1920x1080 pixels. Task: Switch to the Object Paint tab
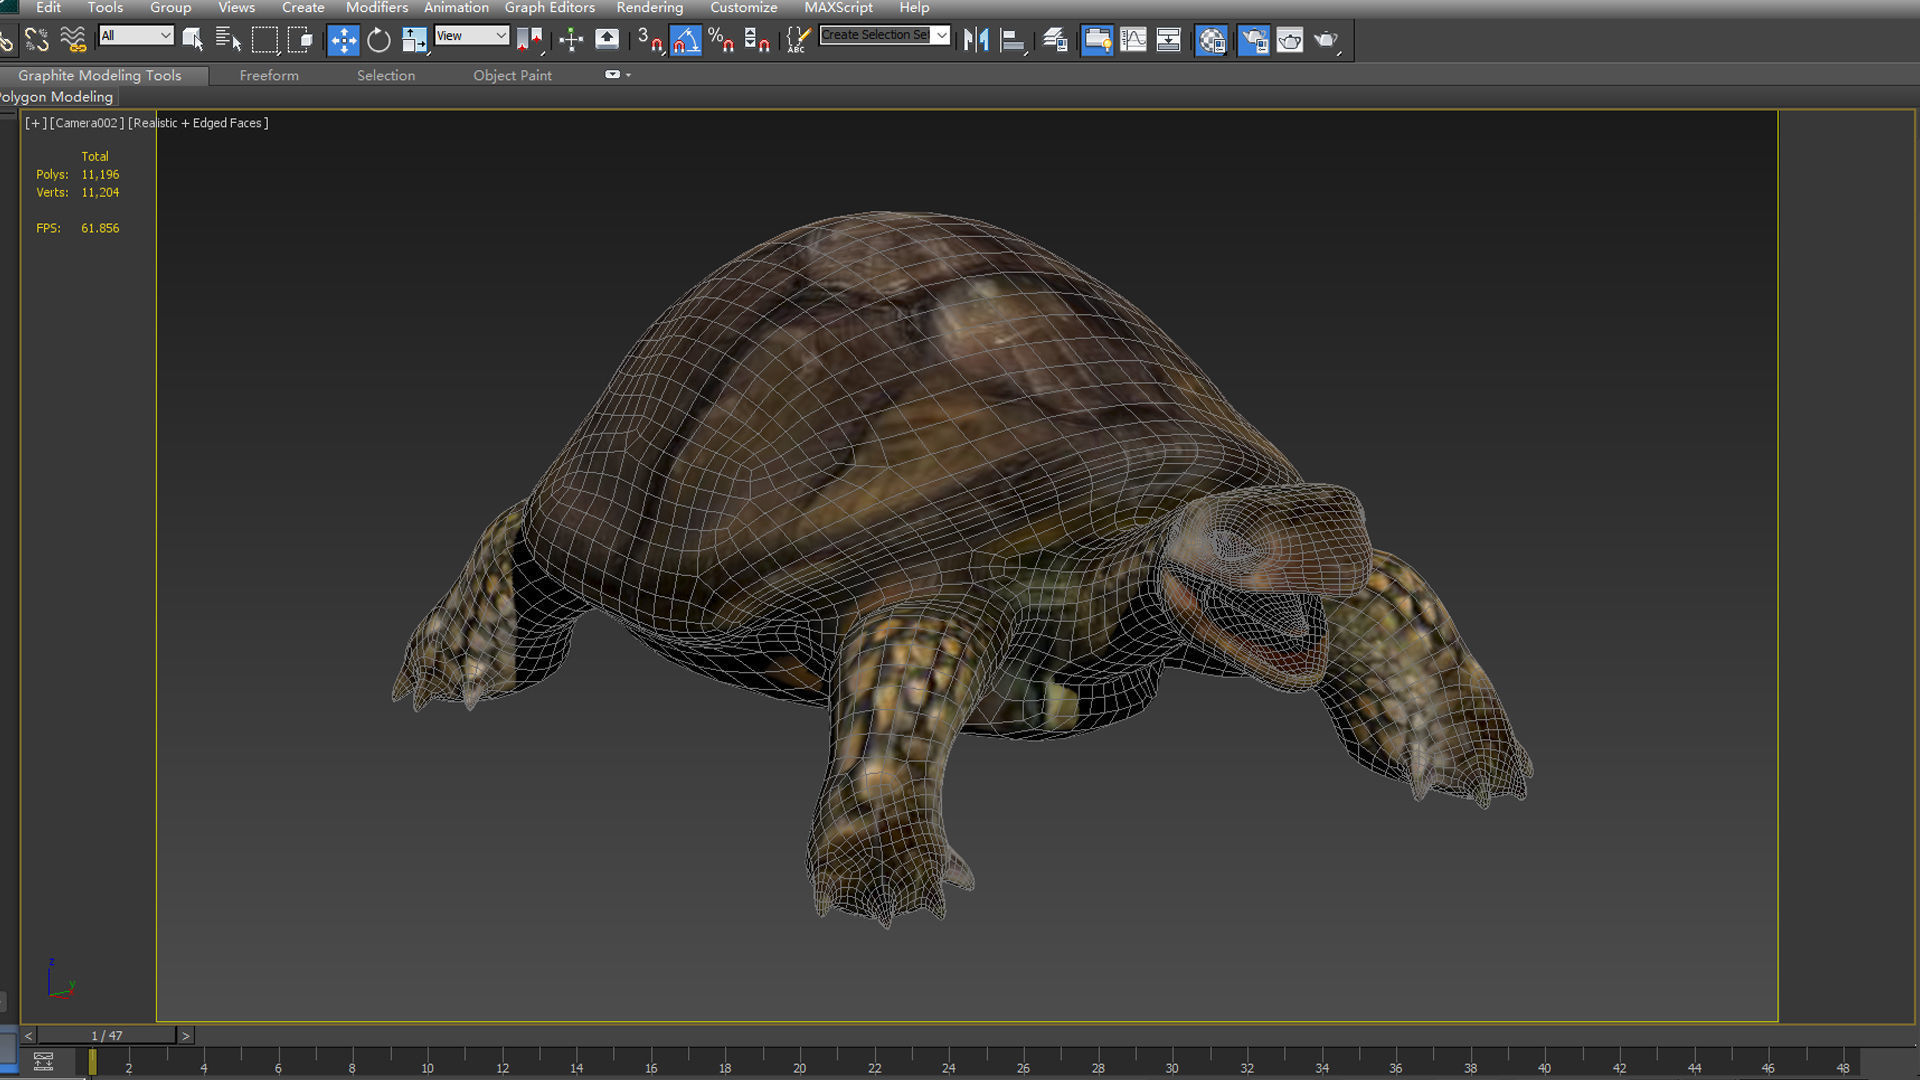[x=512, y=75]
